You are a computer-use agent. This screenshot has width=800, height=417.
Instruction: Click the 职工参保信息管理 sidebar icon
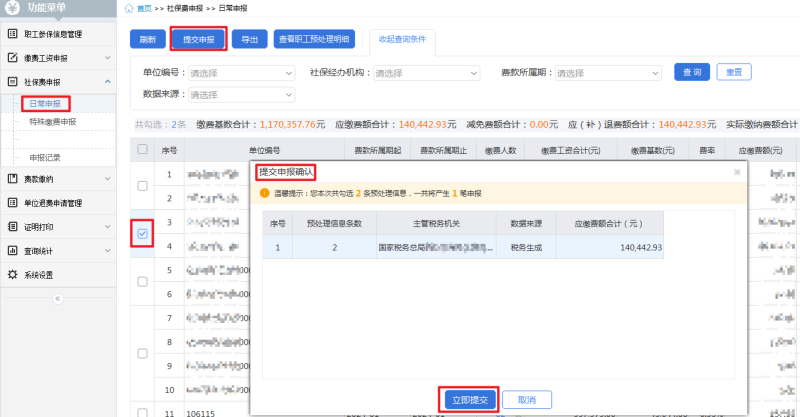(x=12, y=35)
